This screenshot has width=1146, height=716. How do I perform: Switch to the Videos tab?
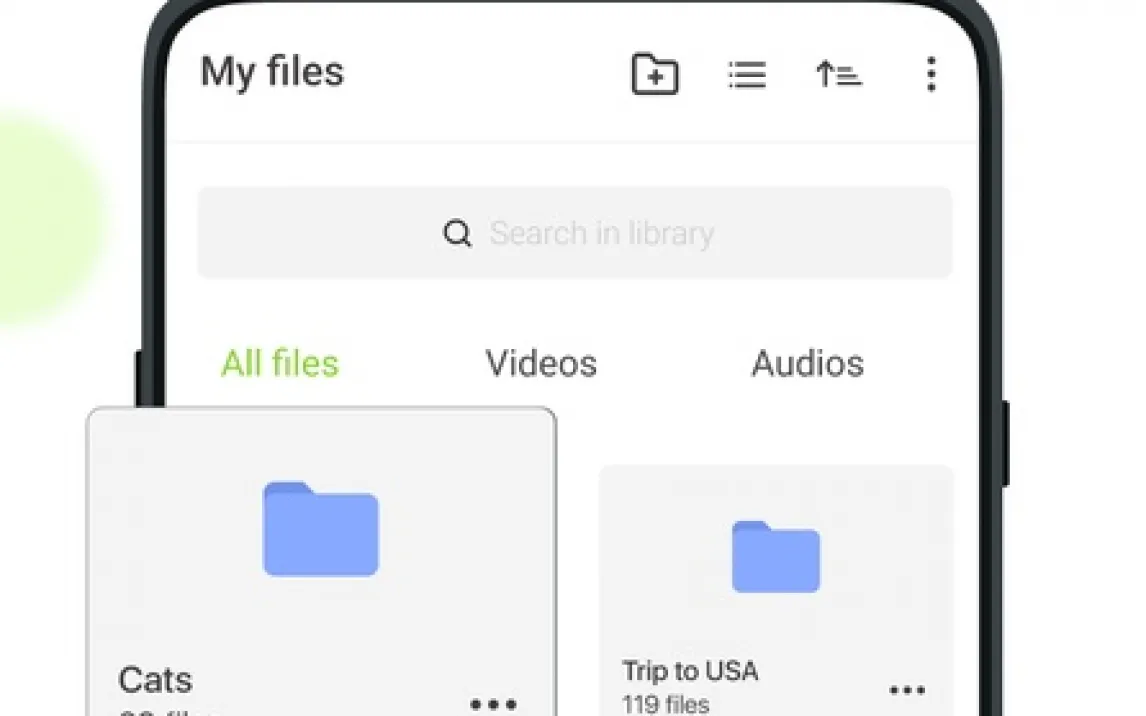point(541,363)
